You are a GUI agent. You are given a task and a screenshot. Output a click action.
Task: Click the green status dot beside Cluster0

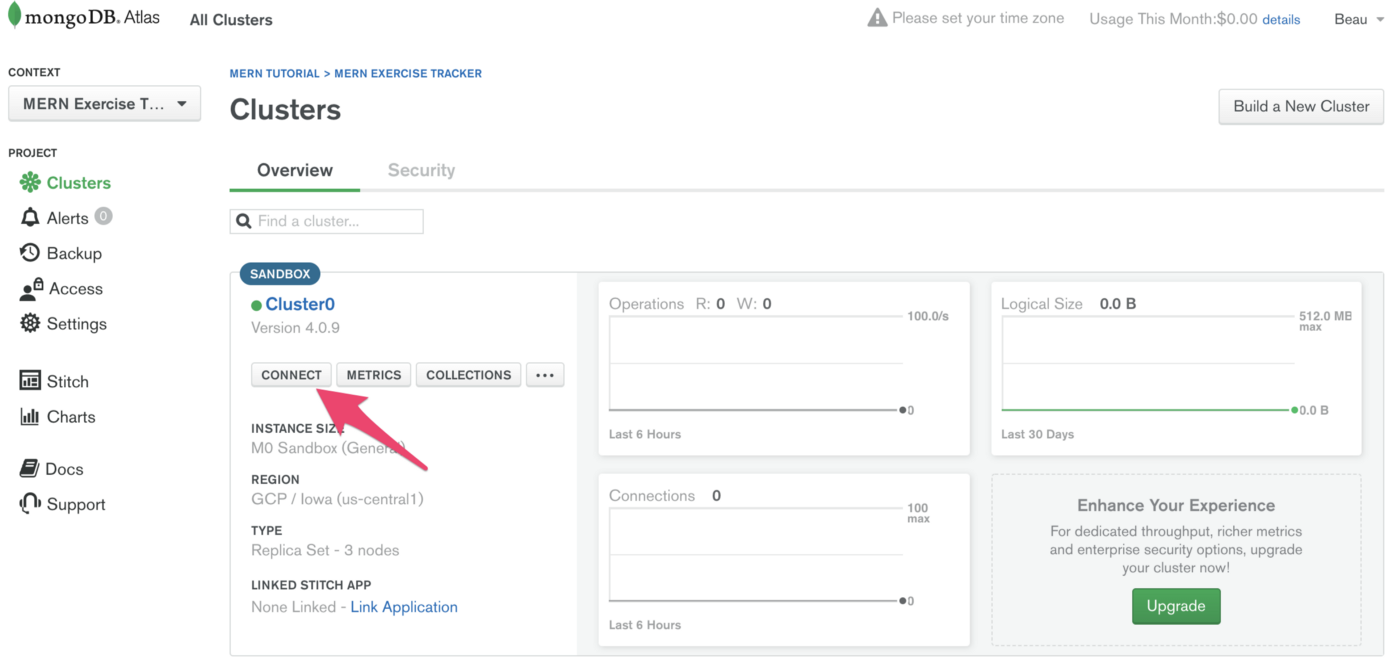256,305
